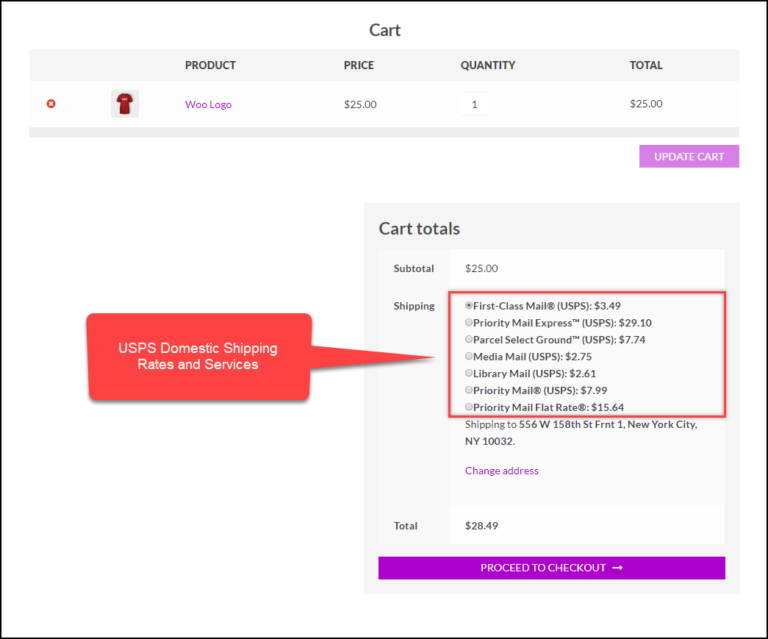Viewport: 768px width, 639px height.
Task: Click the Quantity column header
Action: (487, 65)
